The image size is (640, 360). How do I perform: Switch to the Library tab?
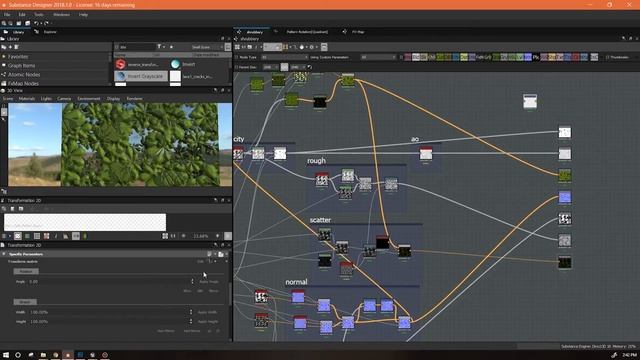15,32
